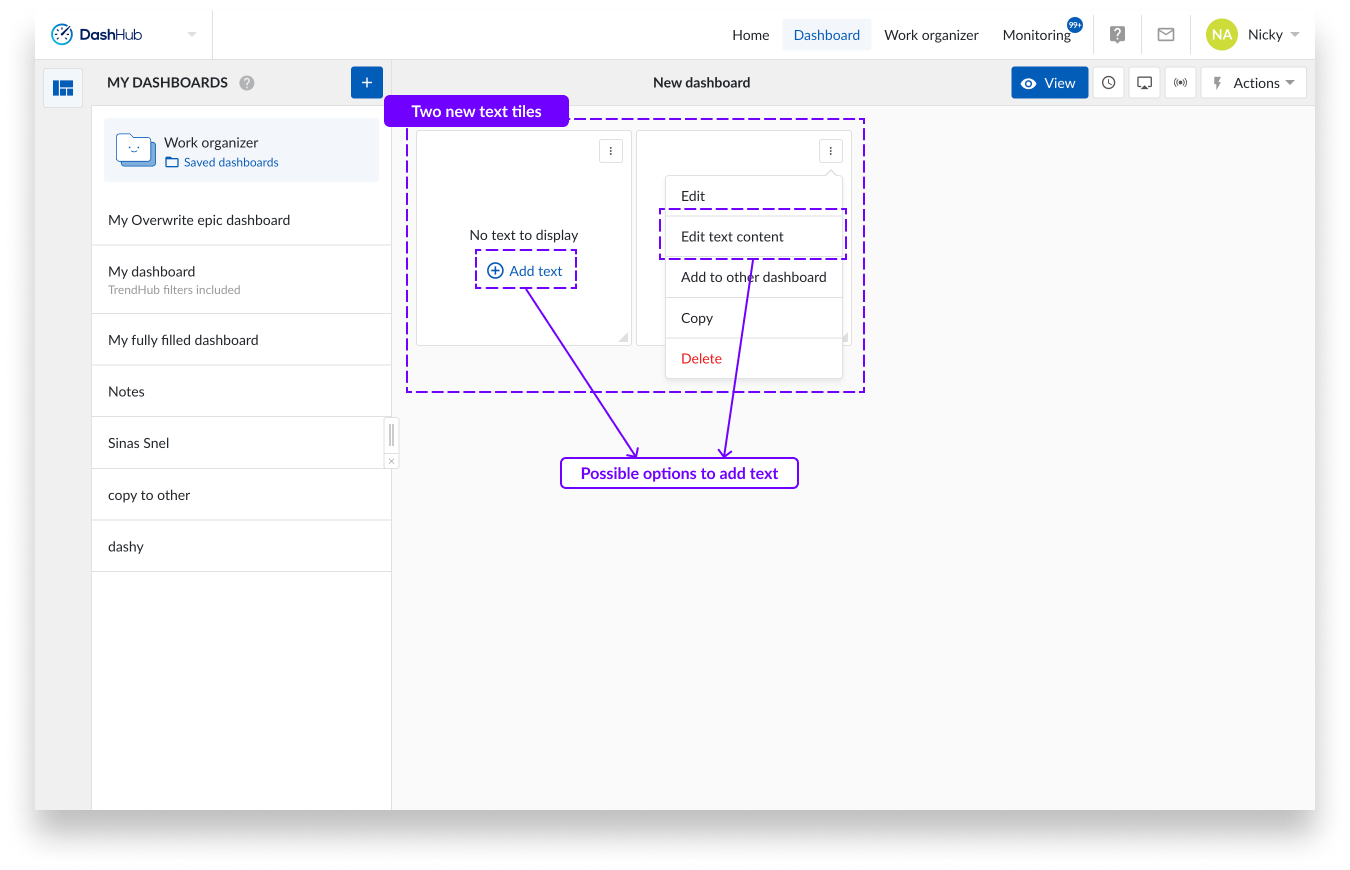Choose Delete in the tile menu
Viewport: 1350px width, 870px height.
[x=701, y=359]
